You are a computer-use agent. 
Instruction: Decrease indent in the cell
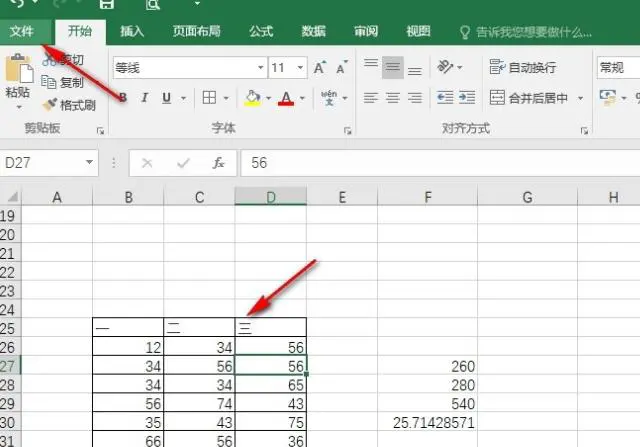(445, 98)
